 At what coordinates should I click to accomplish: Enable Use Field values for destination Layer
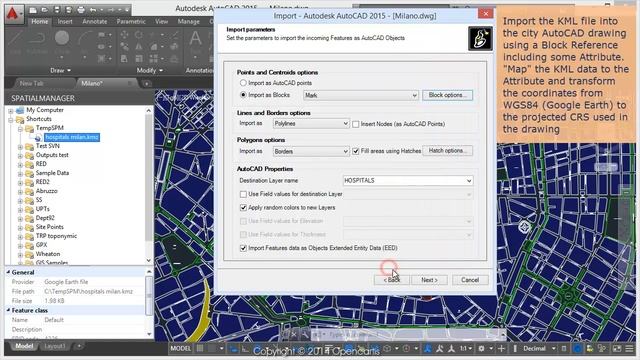click(243, 194)
